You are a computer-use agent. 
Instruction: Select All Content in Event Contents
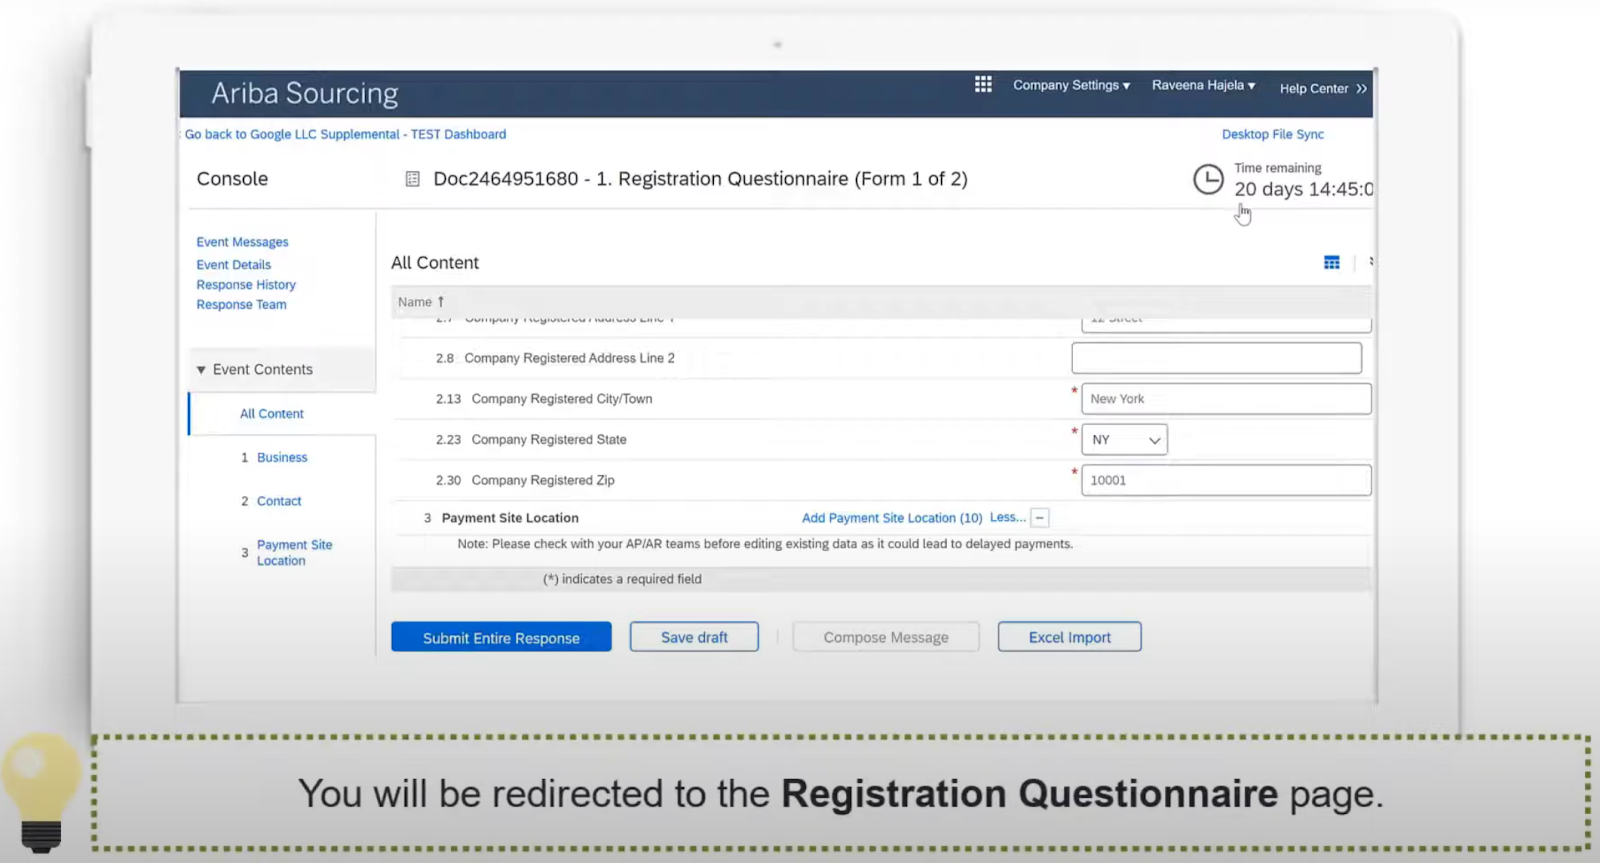pos(271,414)
